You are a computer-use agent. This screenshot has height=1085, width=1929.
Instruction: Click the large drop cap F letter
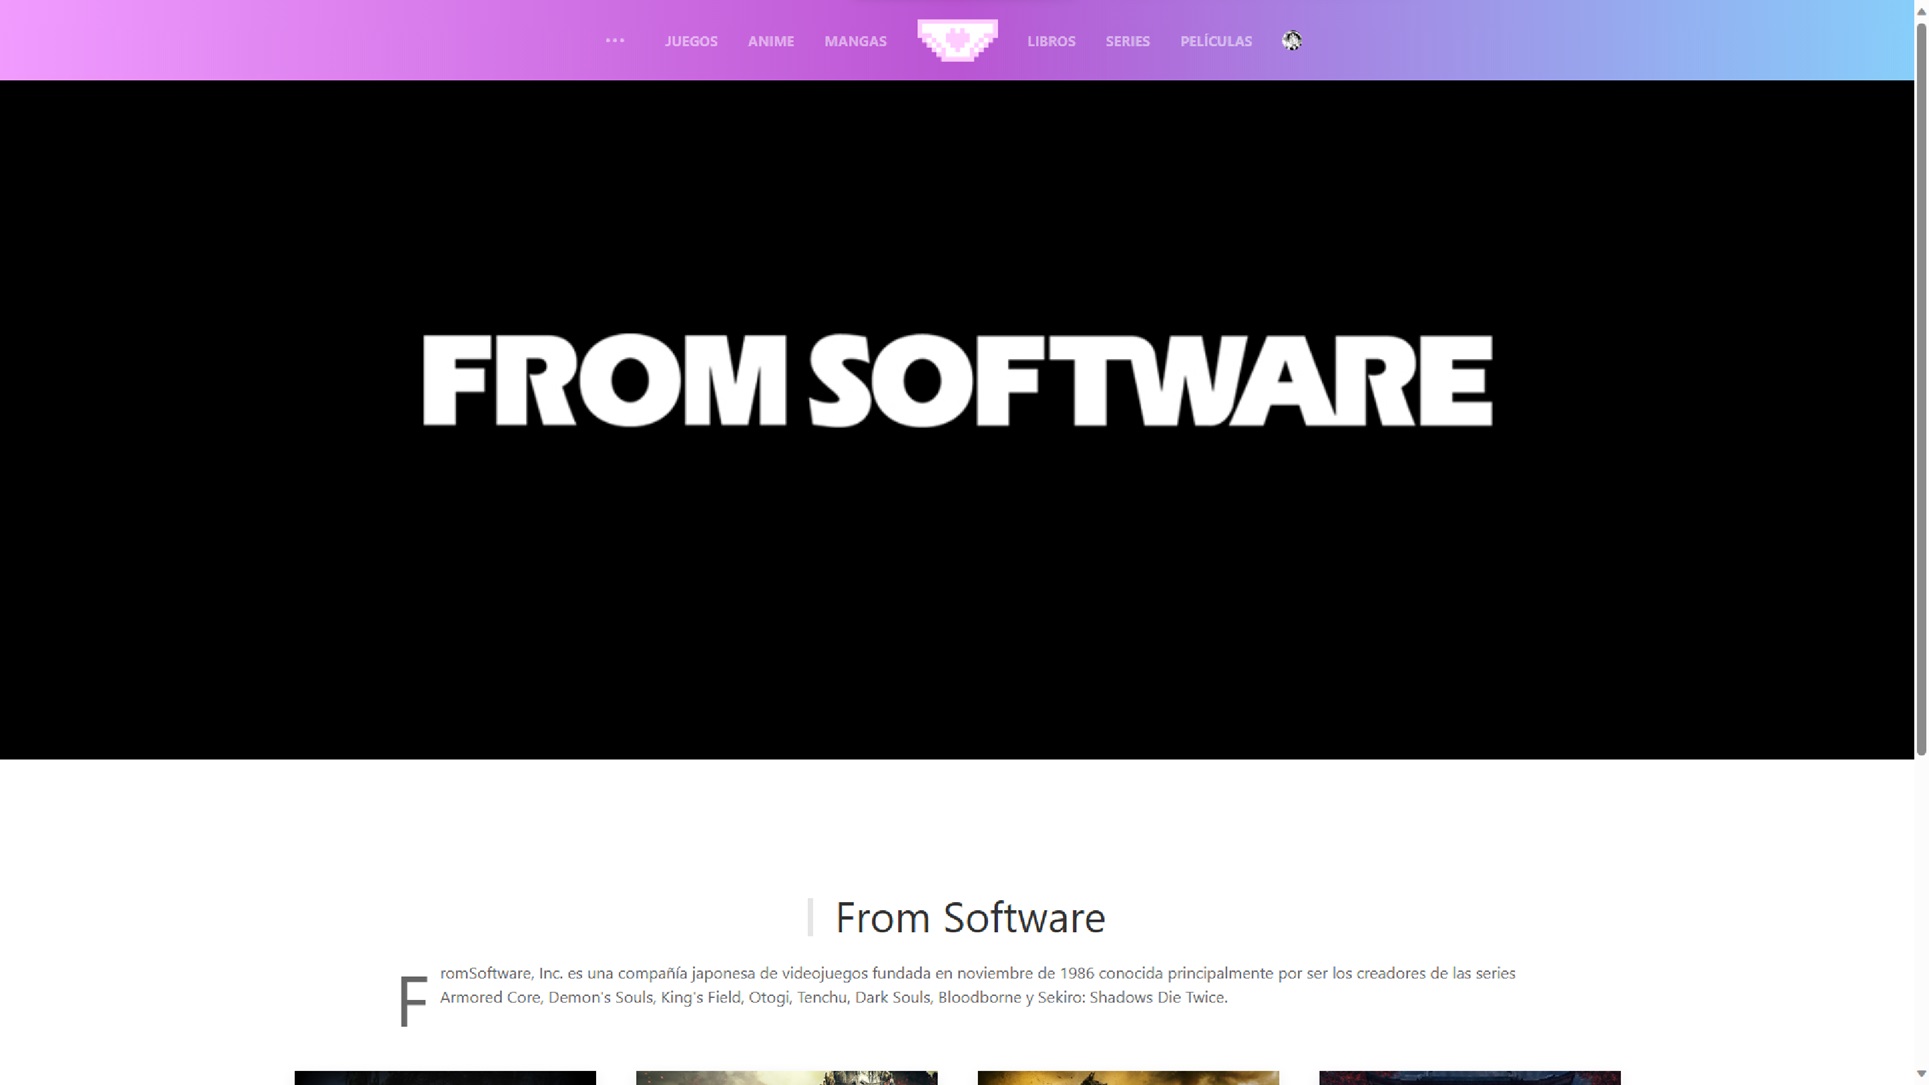coord(412,999)
